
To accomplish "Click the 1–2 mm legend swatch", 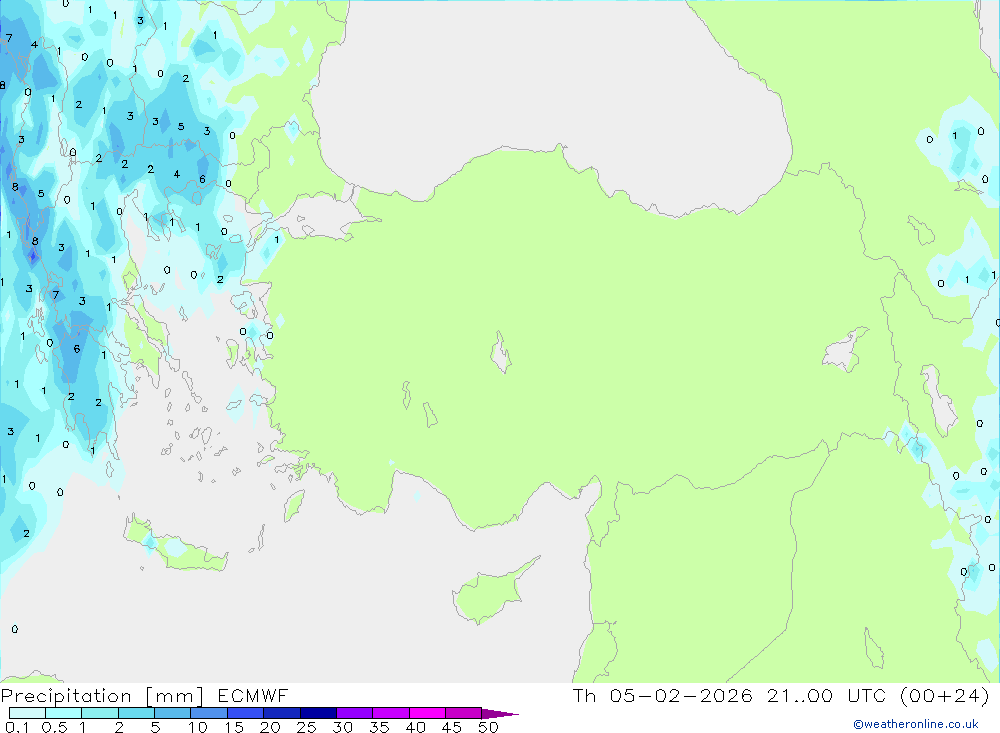I will (x=99, y=713).
